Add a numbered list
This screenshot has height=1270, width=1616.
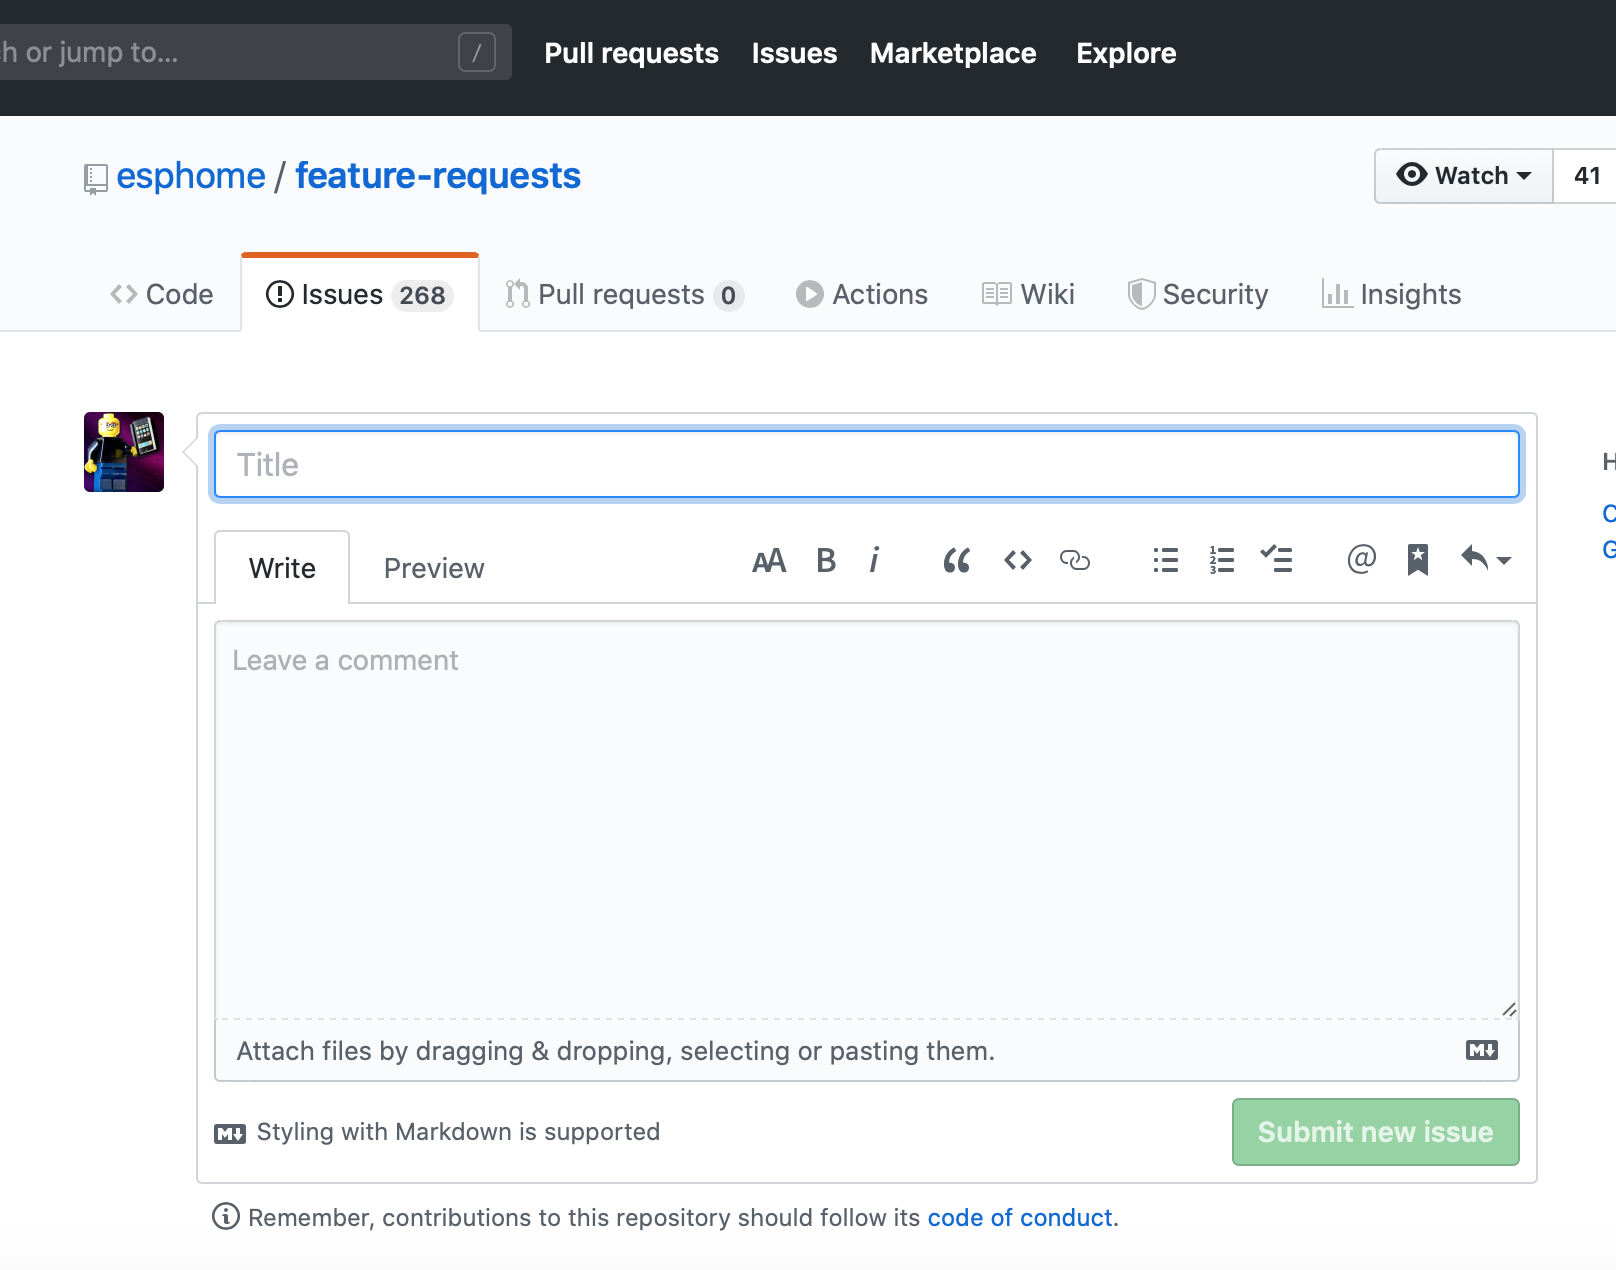[1221, 560]
